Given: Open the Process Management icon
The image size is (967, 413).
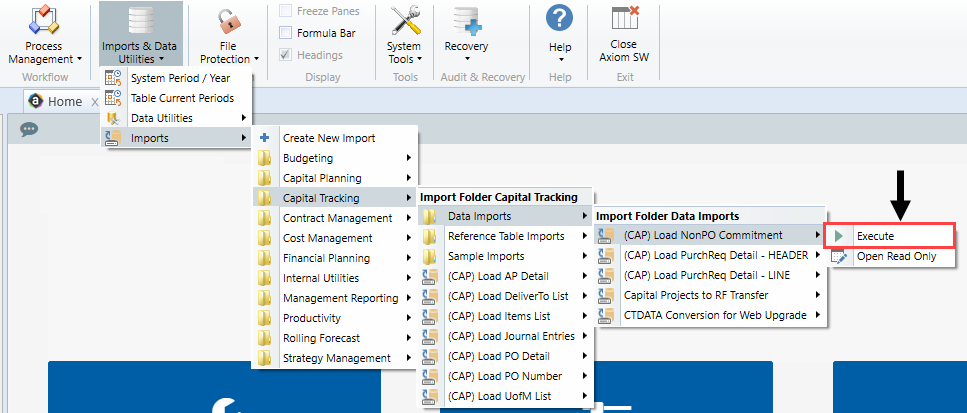Looking at the screenshot, I should tap(44, 20).
